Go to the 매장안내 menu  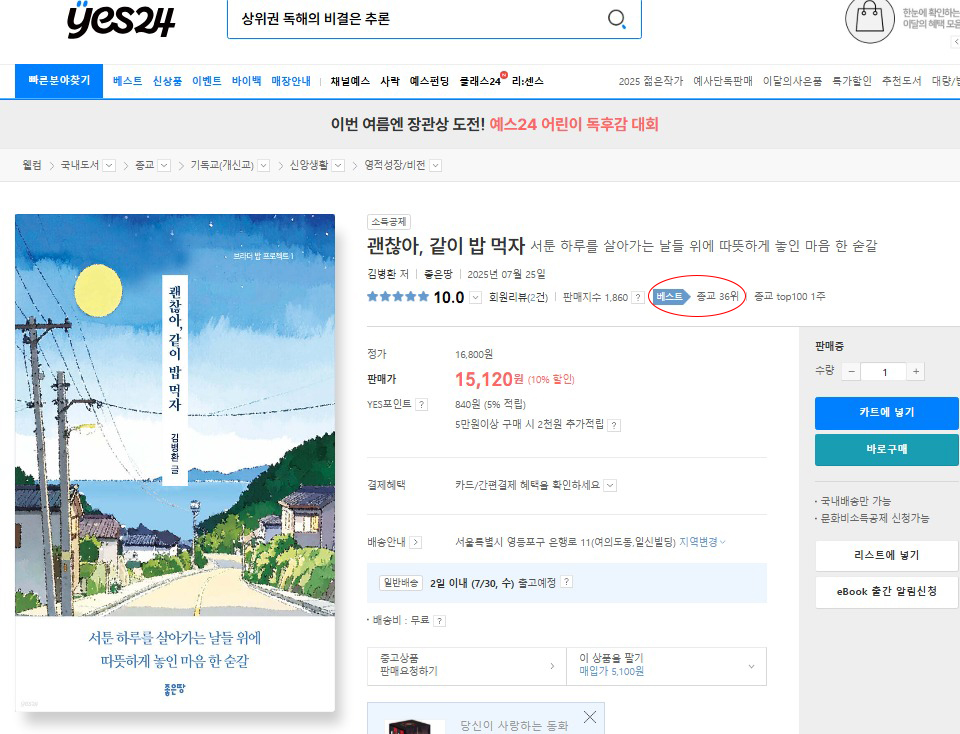(291, 81)
